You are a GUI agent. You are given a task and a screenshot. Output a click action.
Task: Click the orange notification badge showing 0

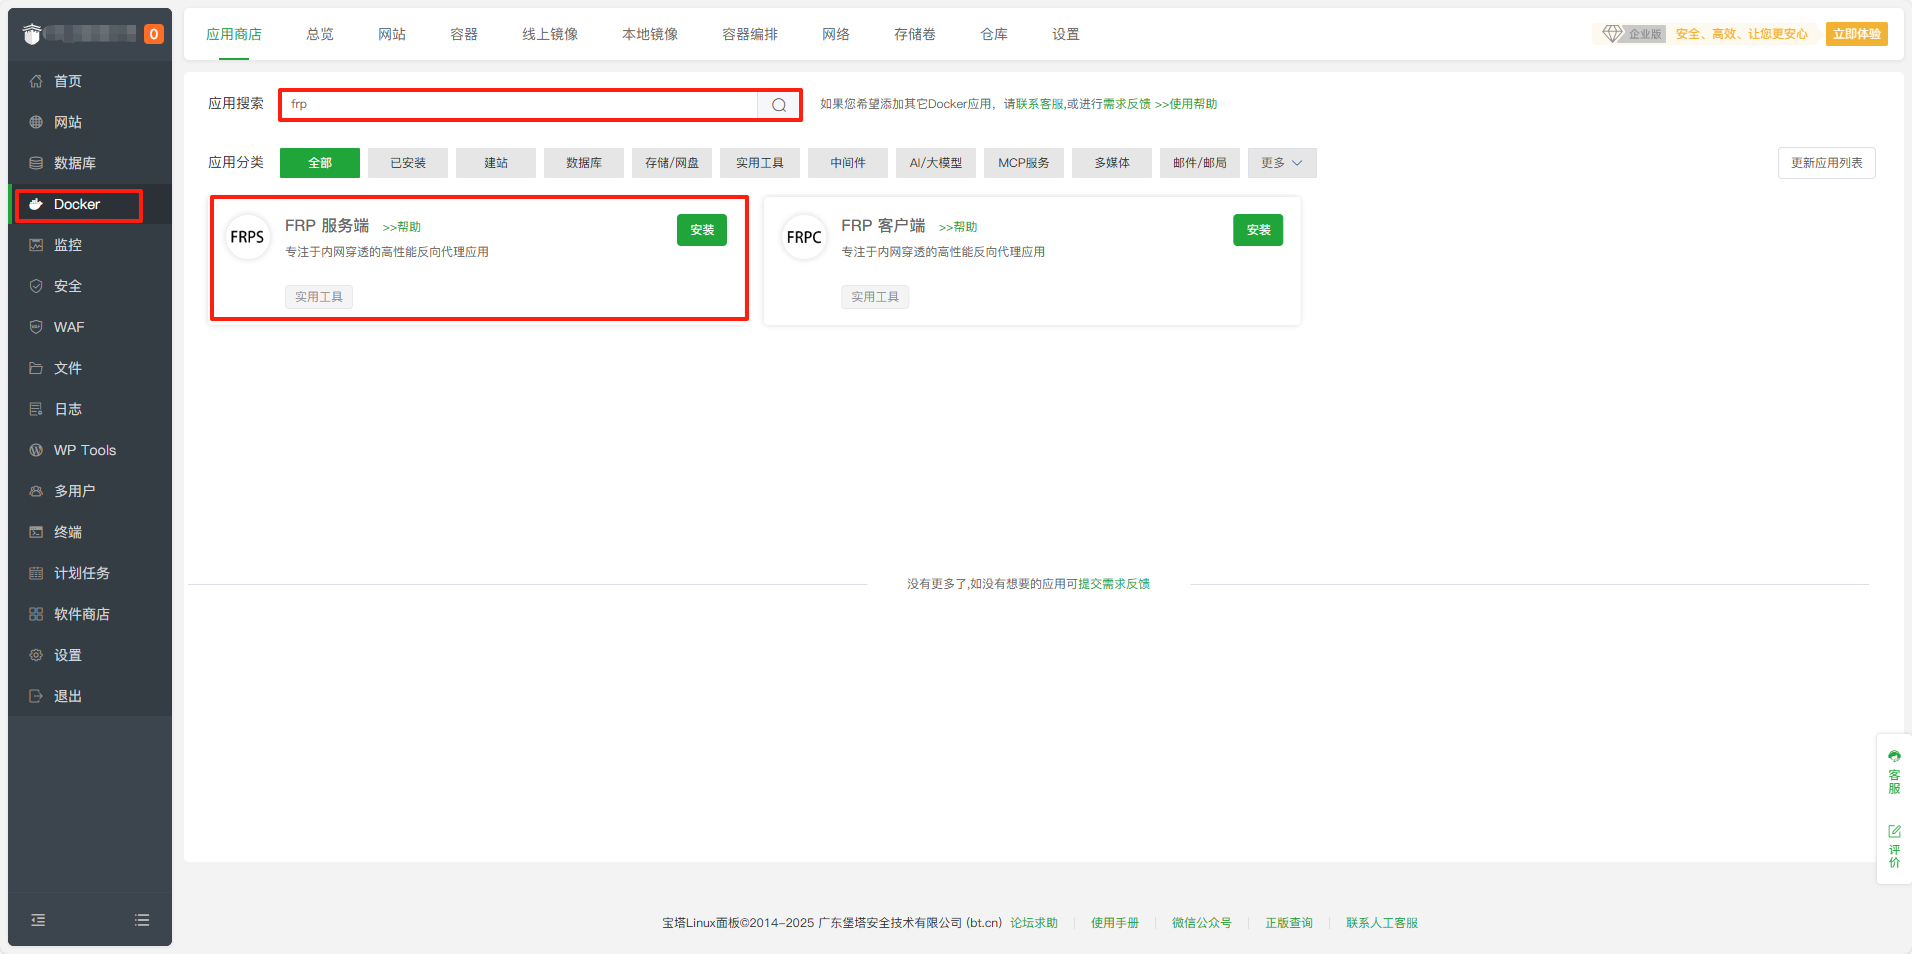click(x=153, y=34)
